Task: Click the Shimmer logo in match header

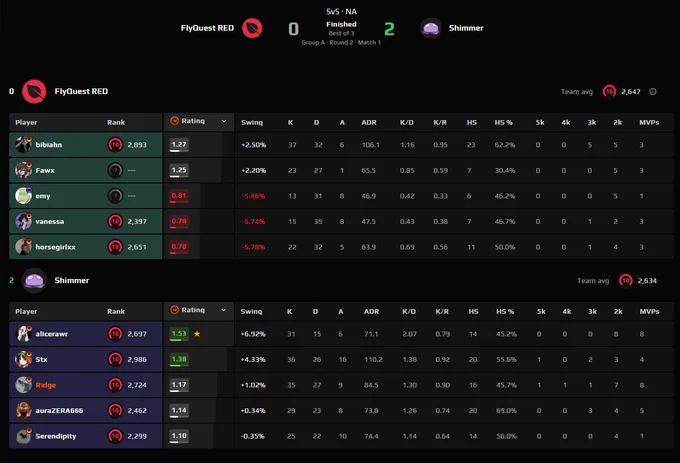Action: coord(431,28)
